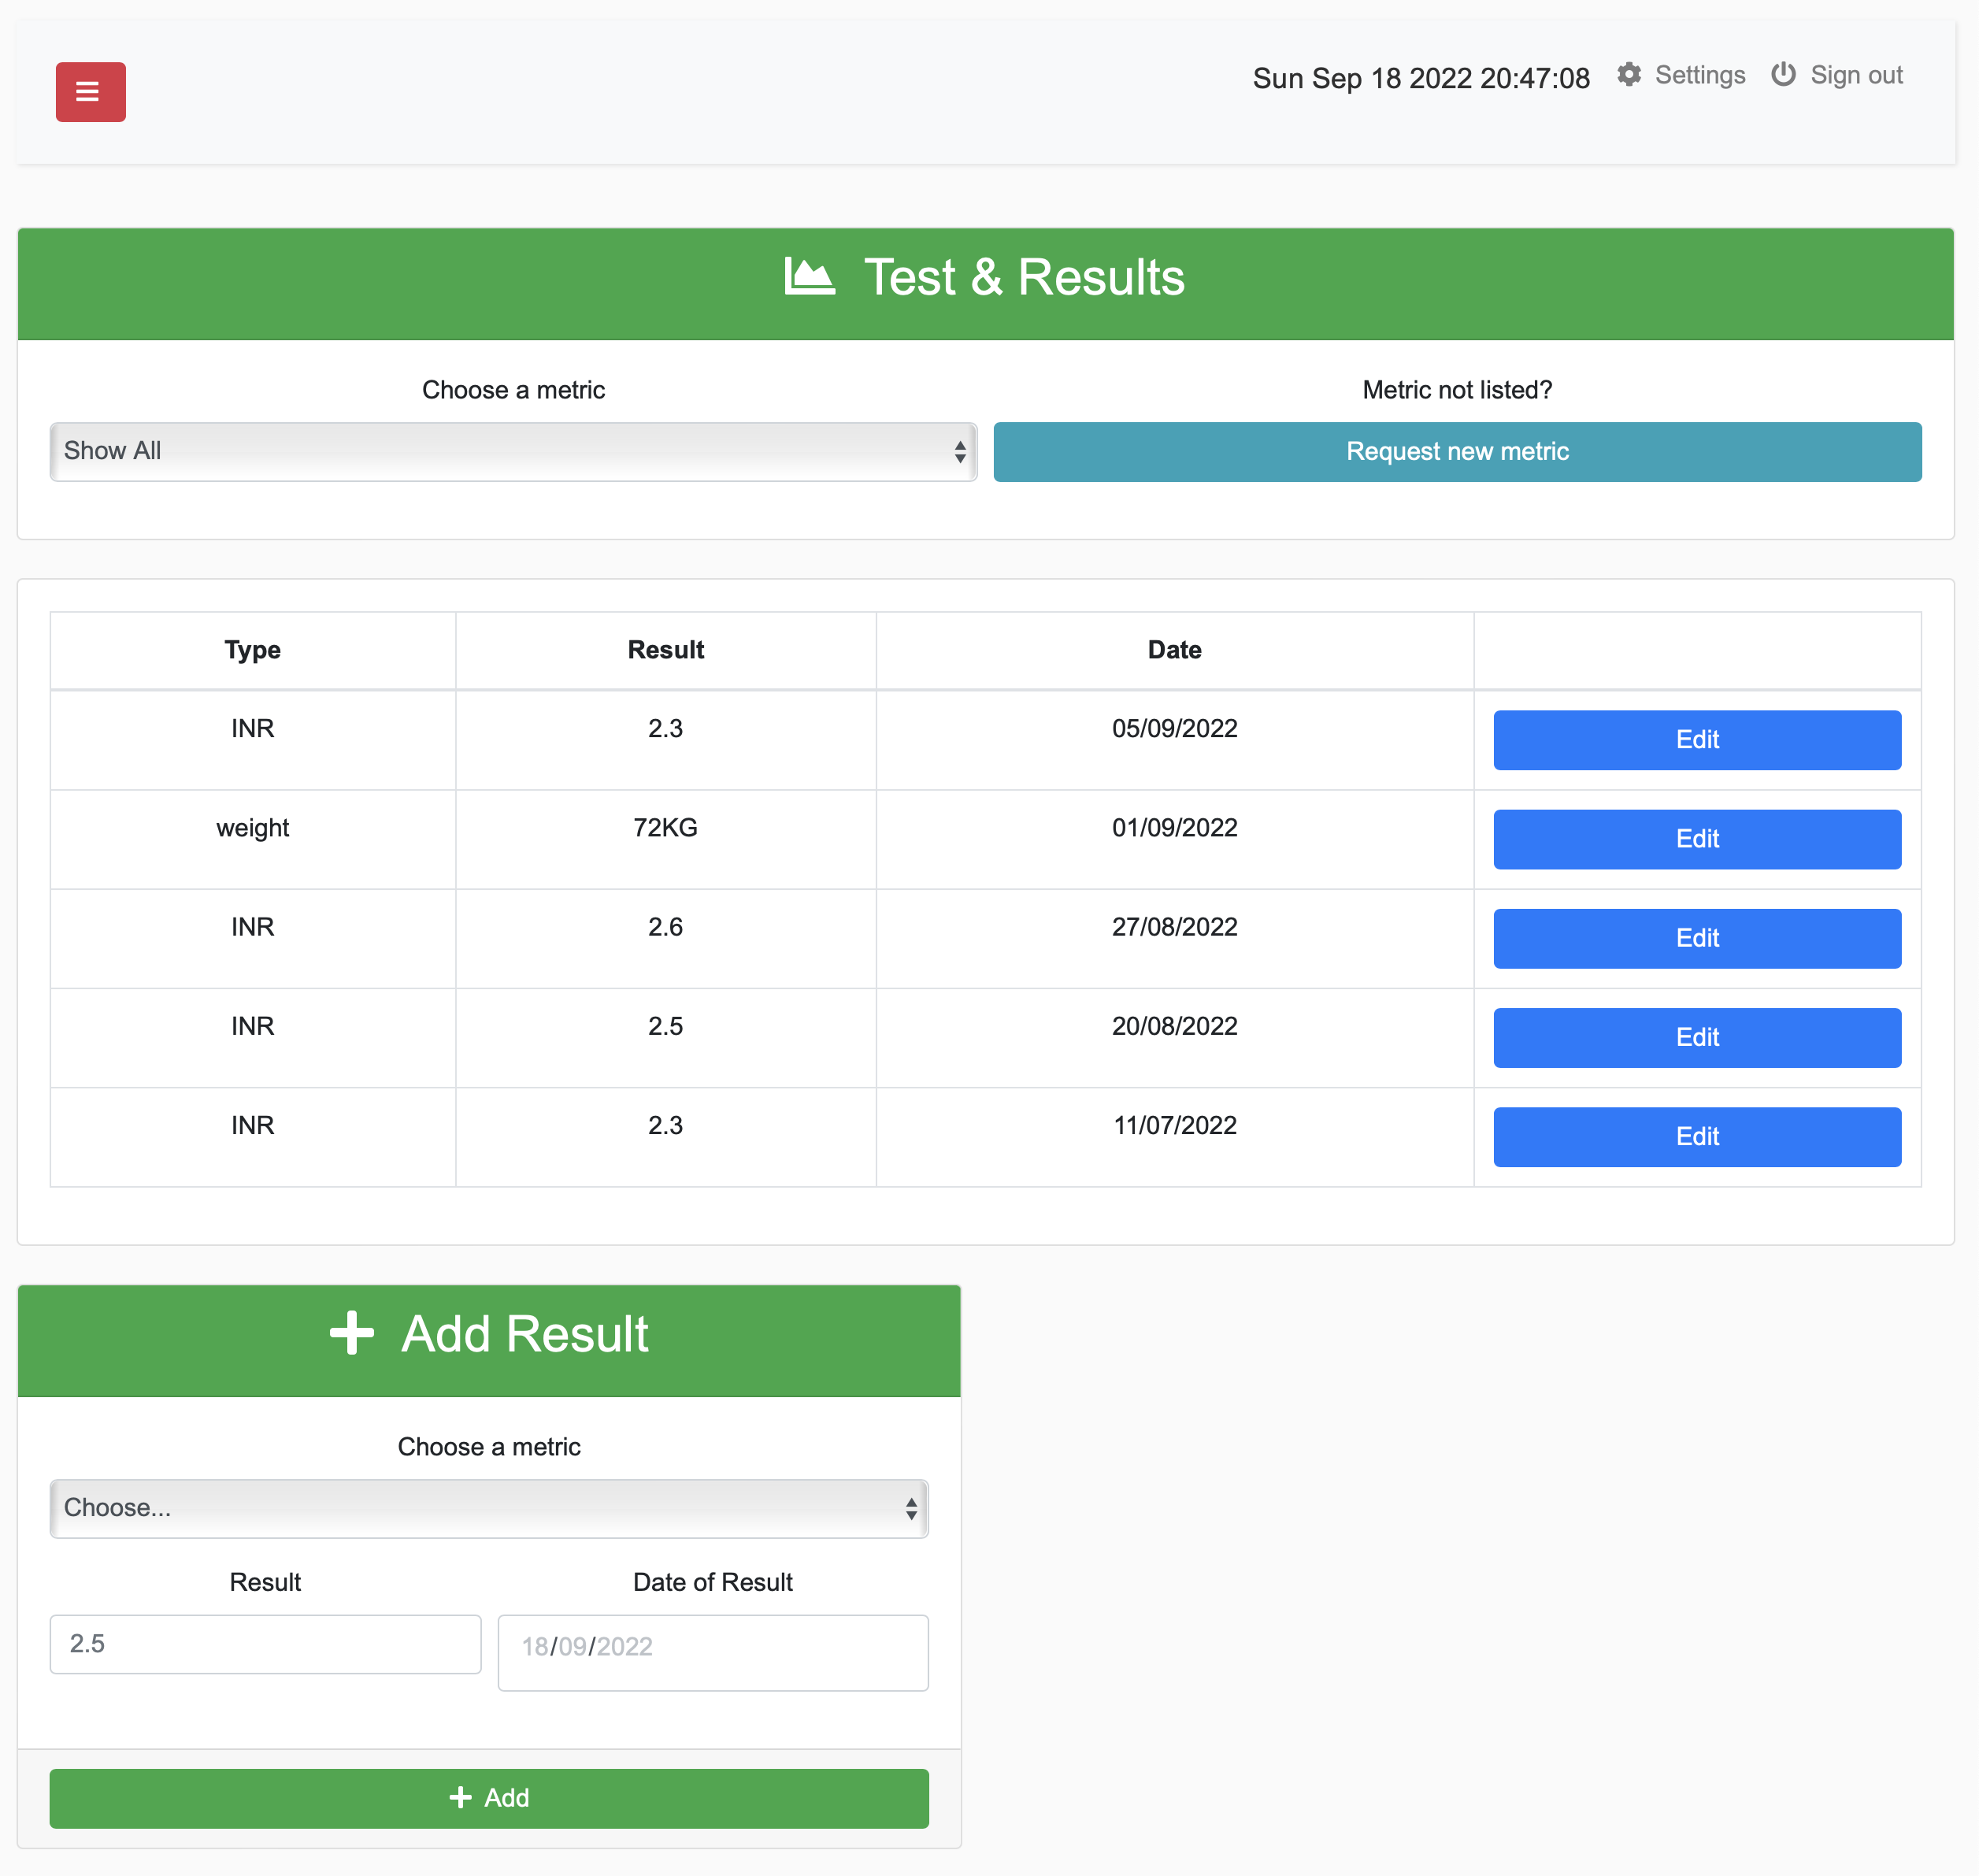Edit the INR 2.5 result row
The height and width of the screenshot is (1876, 1979).
point(1696,1037)
